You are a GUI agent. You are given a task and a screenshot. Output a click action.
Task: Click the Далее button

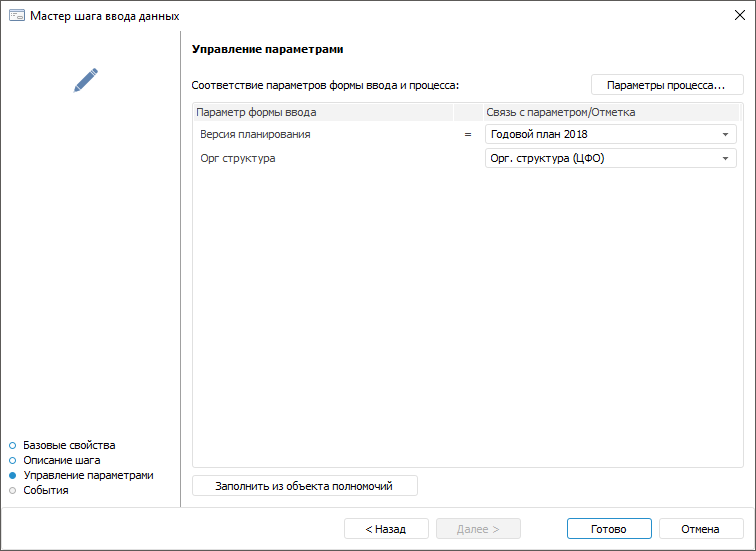478,529
